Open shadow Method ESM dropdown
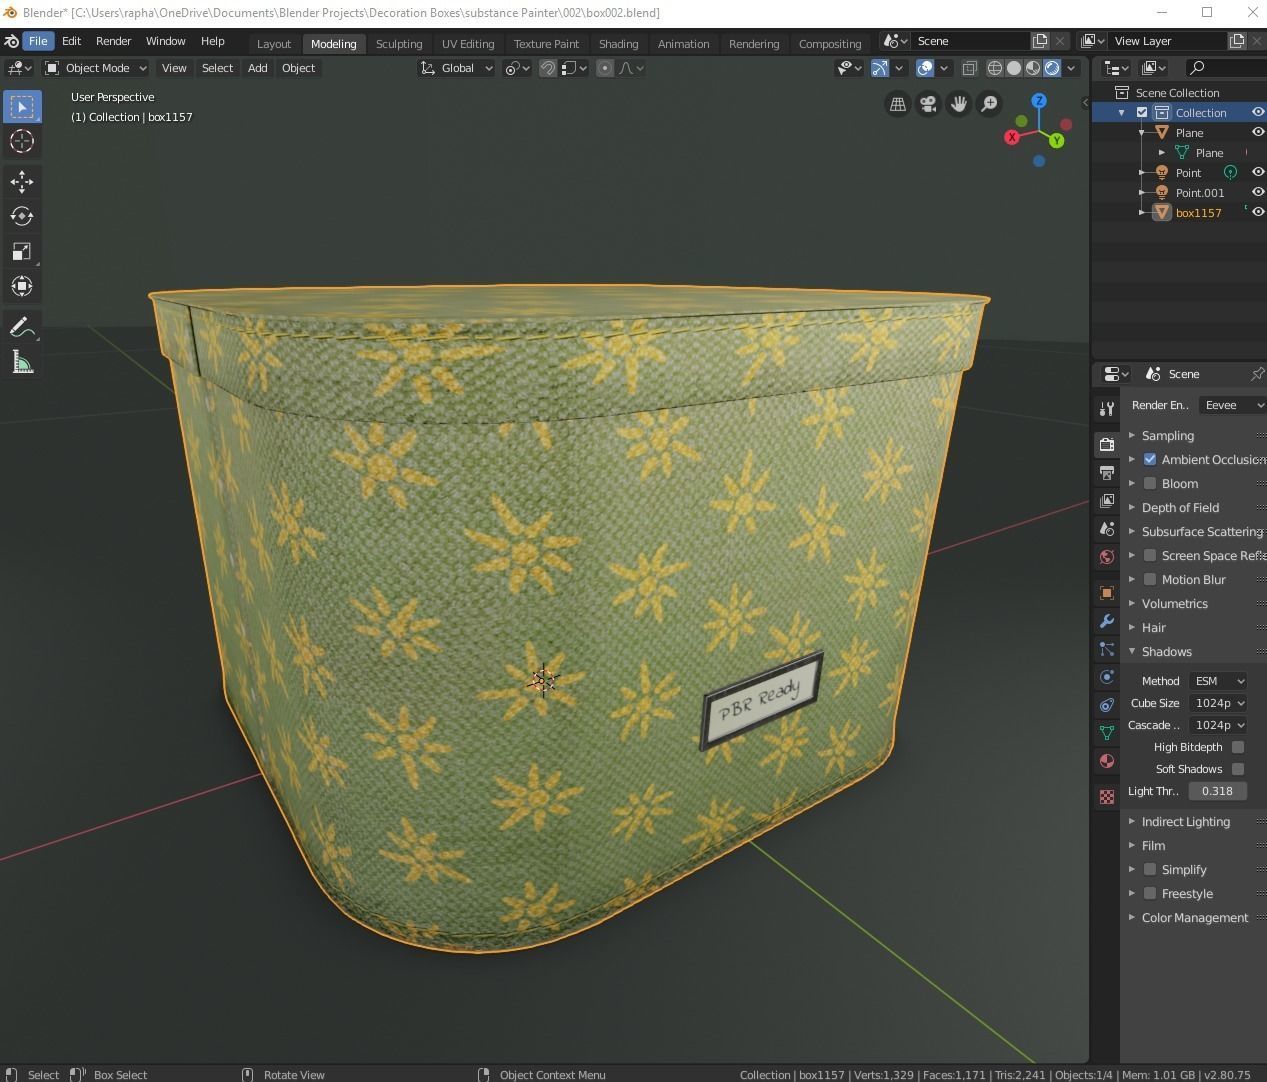Screen dimensions: 1267x1082 click(x=1218, y=681)
